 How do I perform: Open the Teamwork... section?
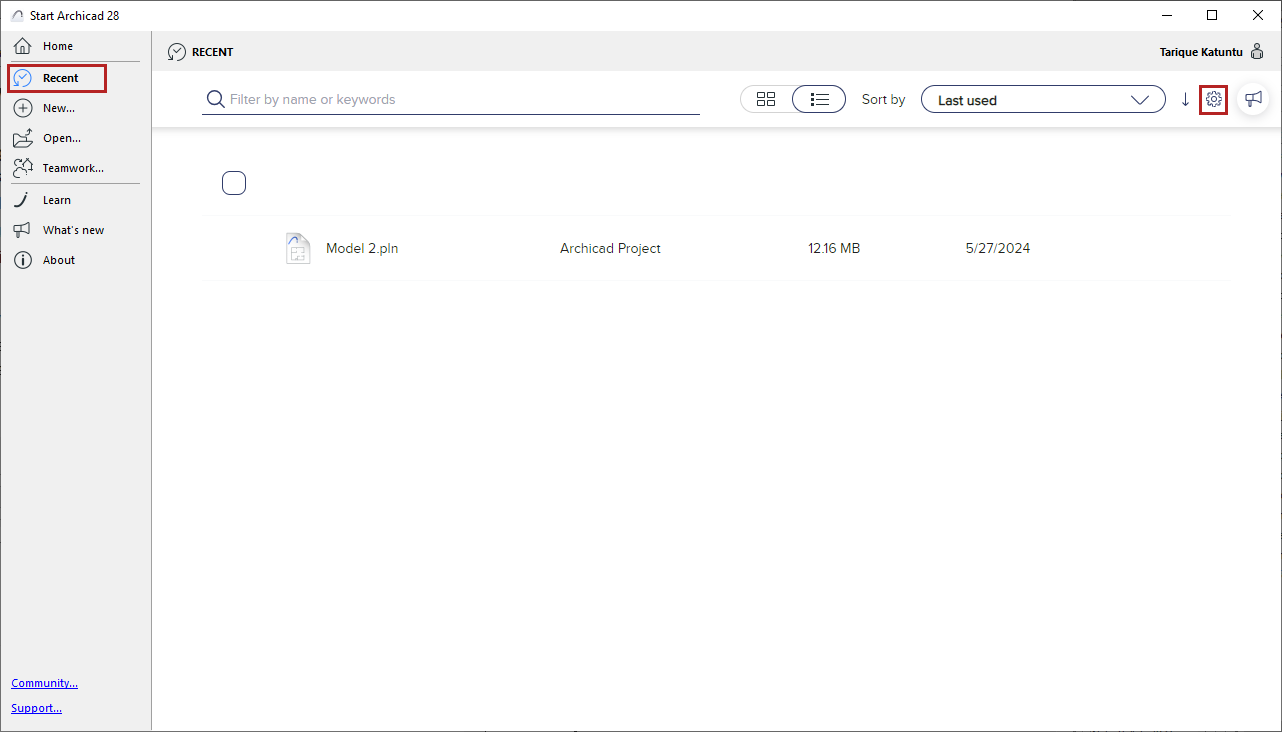click(73, 168)
